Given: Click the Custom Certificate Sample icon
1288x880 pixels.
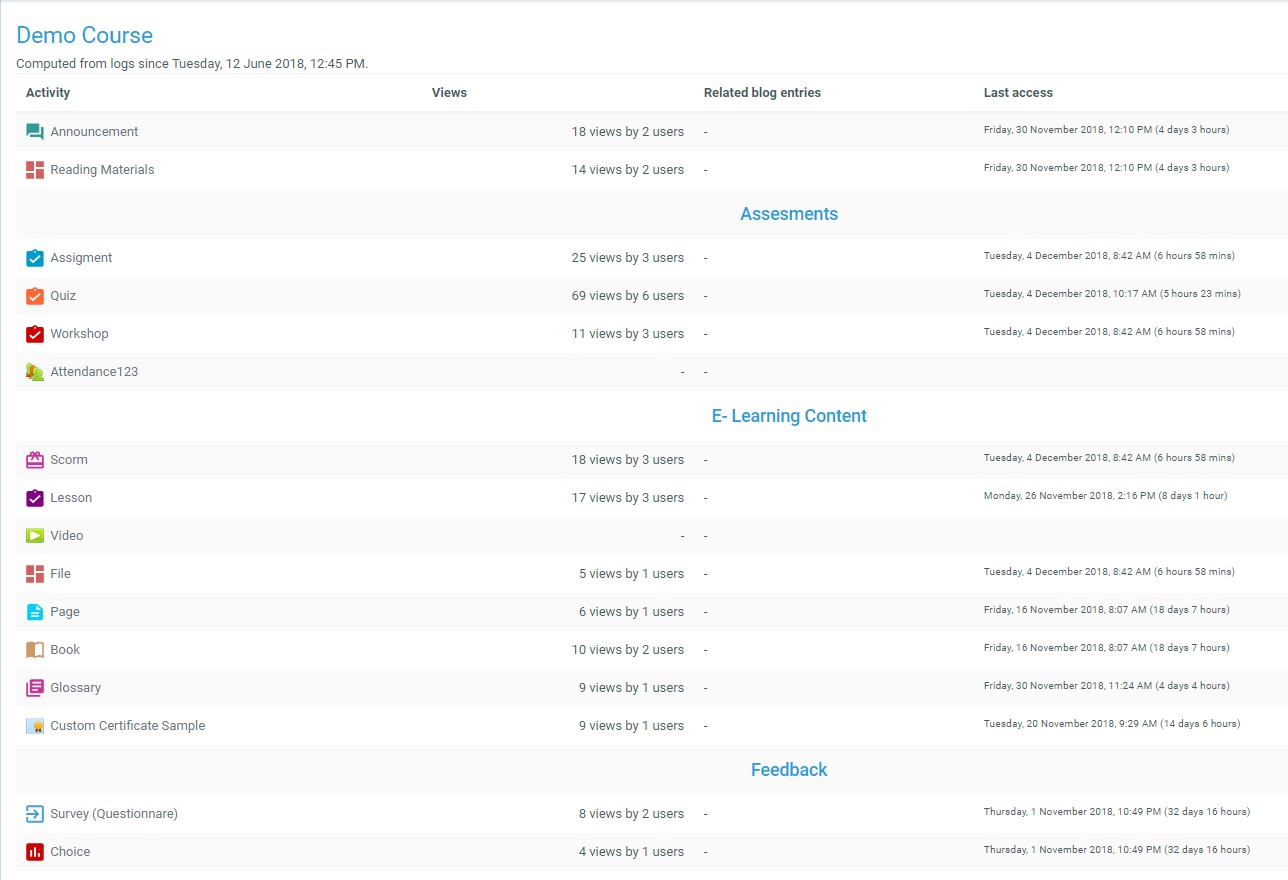Looking at the screenshot, I should (x=35, y=726).
